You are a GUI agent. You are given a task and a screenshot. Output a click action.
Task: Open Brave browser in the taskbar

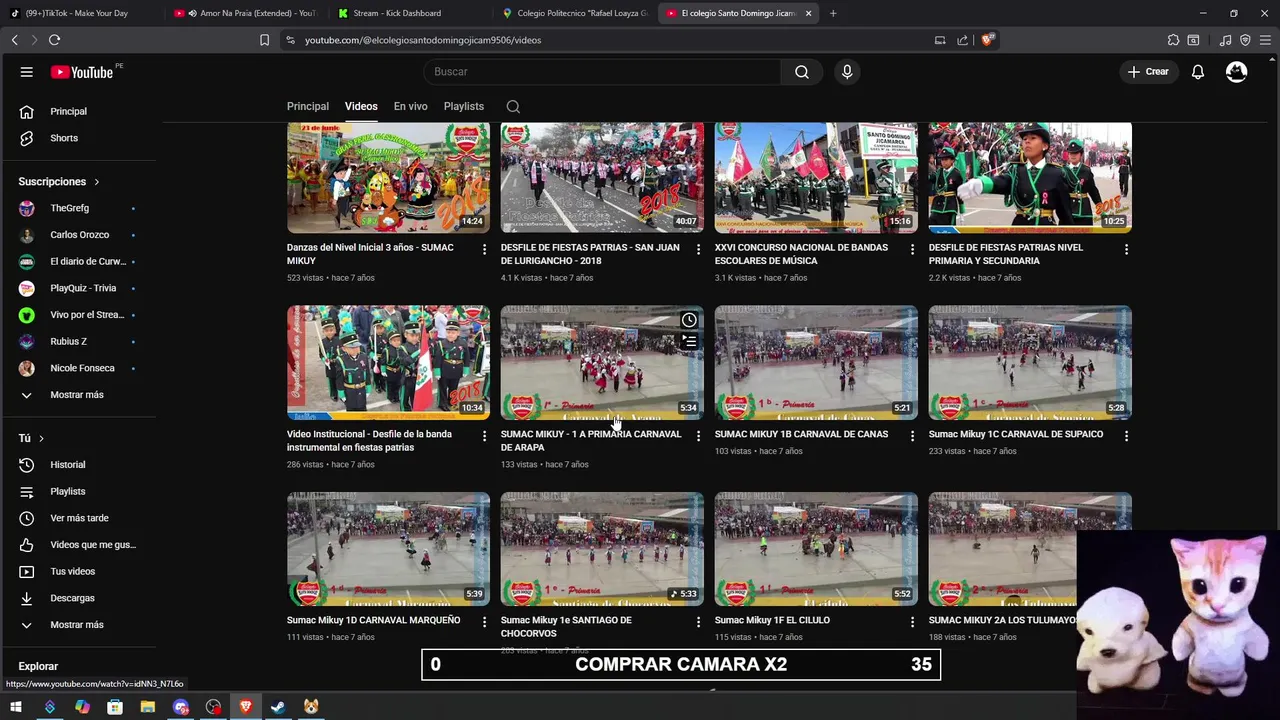(x=246, y=707)
